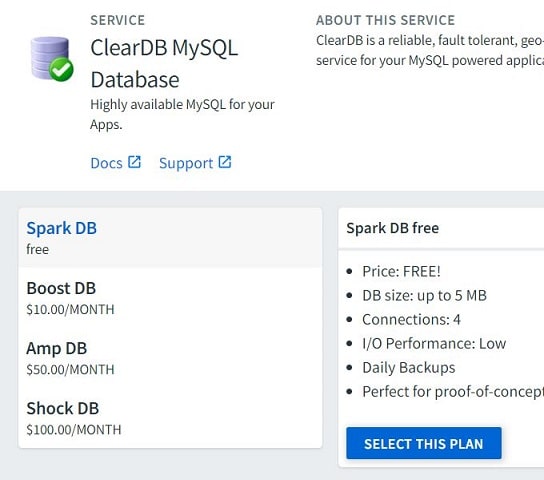Open the Docs link
544x480 pixels.
(106, 163)
